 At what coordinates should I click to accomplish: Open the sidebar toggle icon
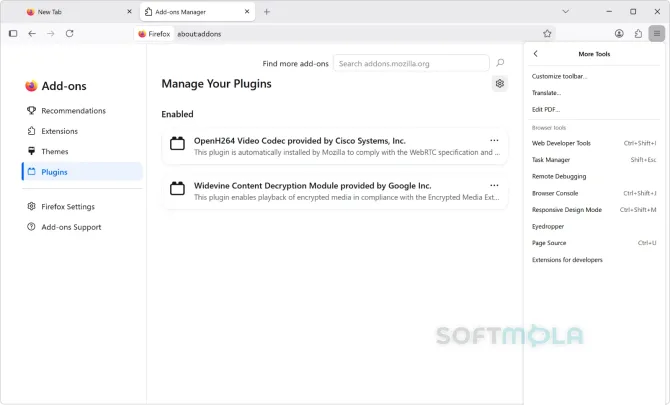(x=13, y=33)
